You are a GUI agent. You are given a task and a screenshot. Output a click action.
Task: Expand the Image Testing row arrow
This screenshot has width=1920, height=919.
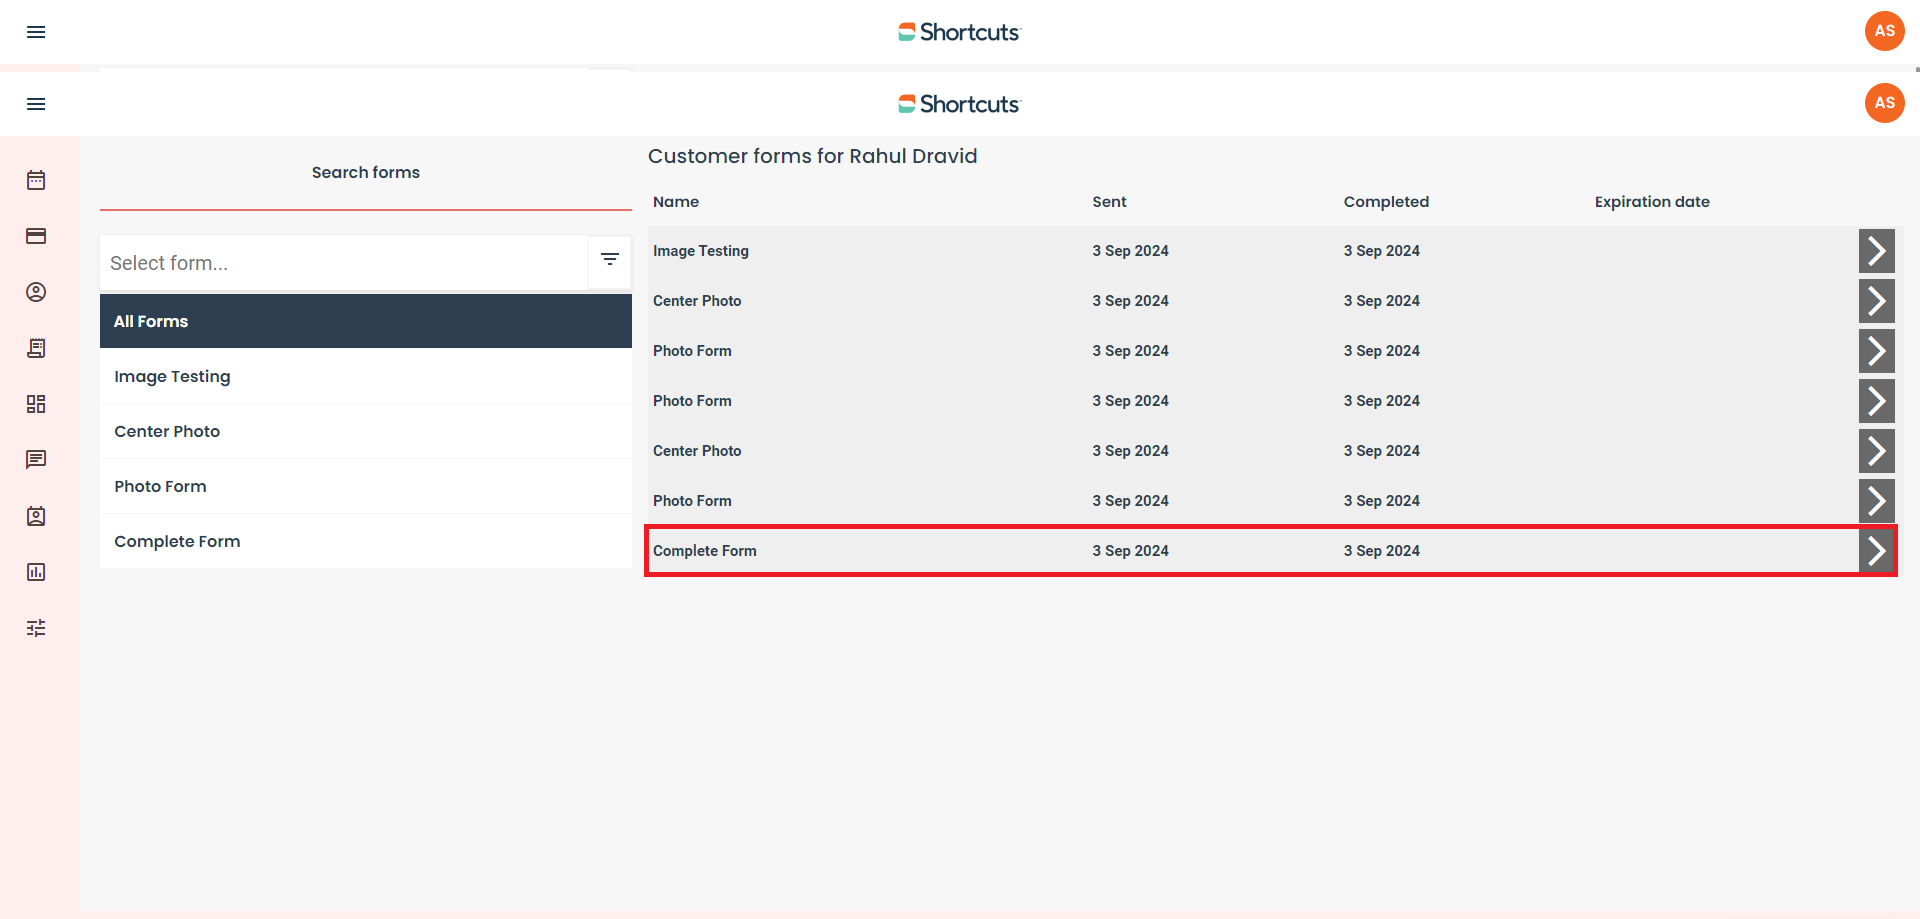point(1876,251)
